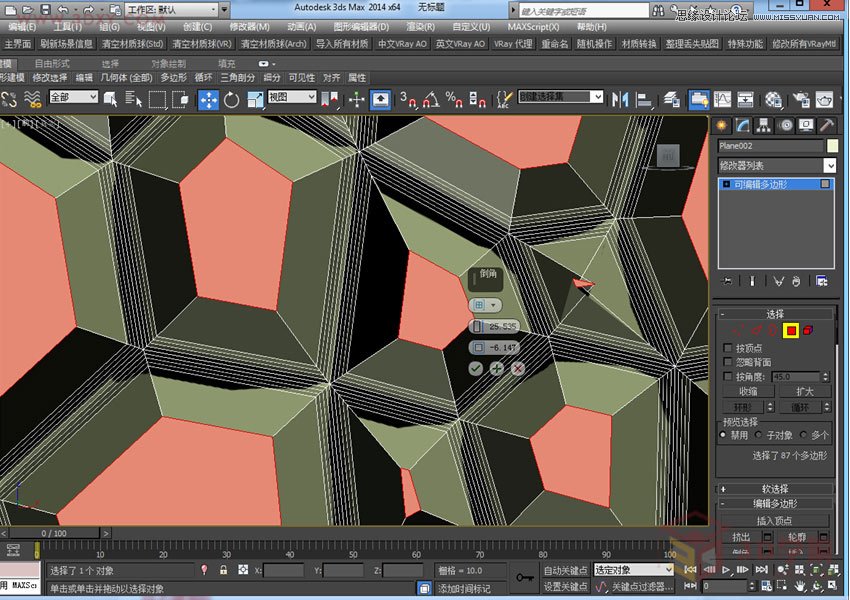Image resolution: width=850 pixels, height=600 pixels.
Task: Toggle Show End Result icon
Action: coord(752,281)
